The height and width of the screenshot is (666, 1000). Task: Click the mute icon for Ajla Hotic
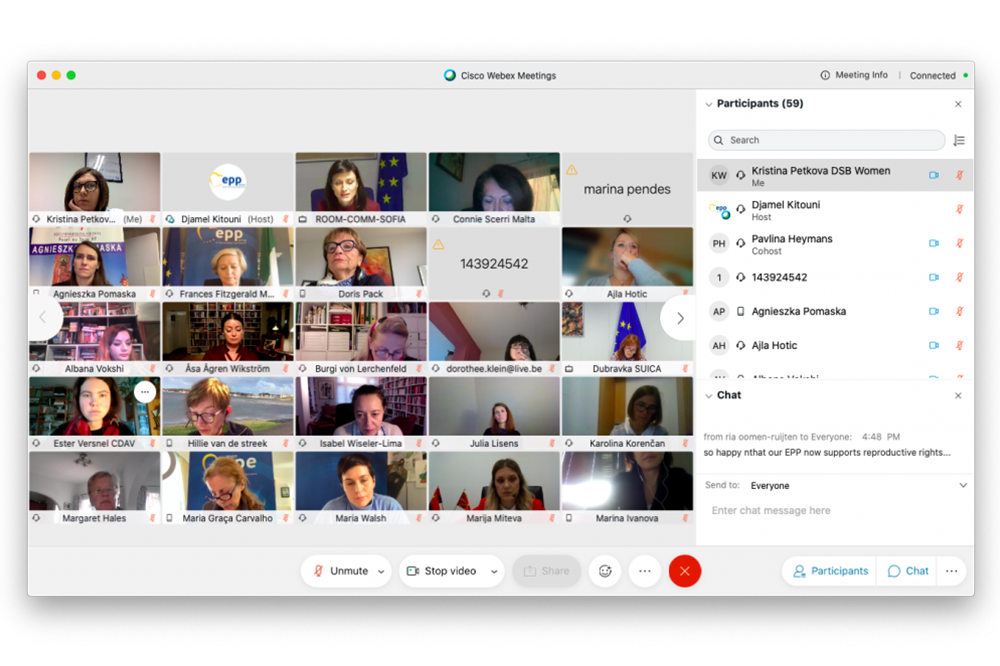[x=959, y=345]
